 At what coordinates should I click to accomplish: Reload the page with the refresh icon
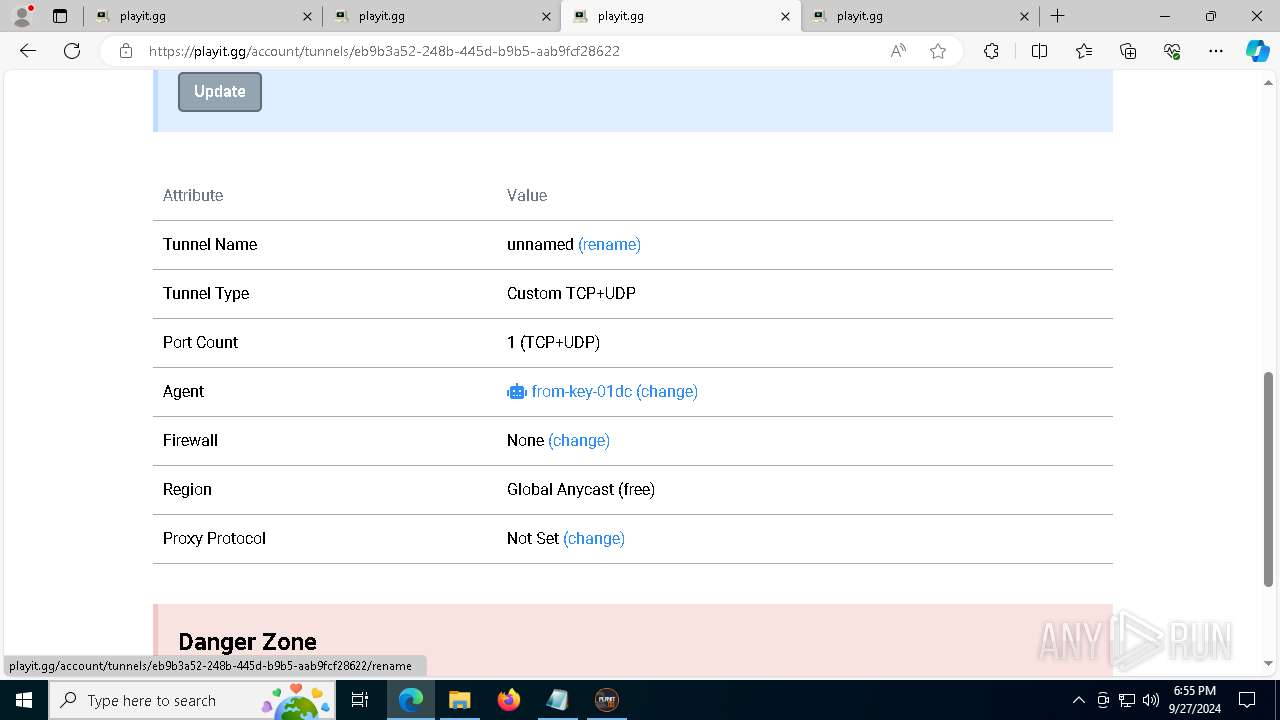click(72, 51)
